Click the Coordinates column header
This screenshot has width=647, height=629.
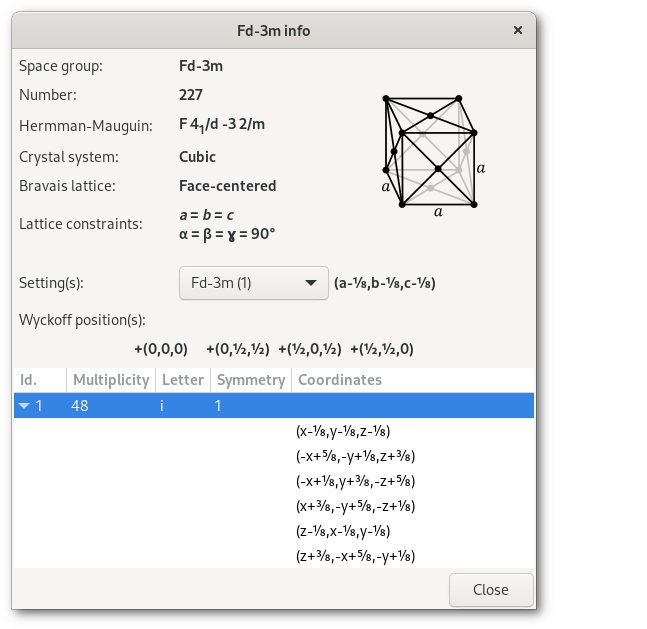click(x=340, y=380)
